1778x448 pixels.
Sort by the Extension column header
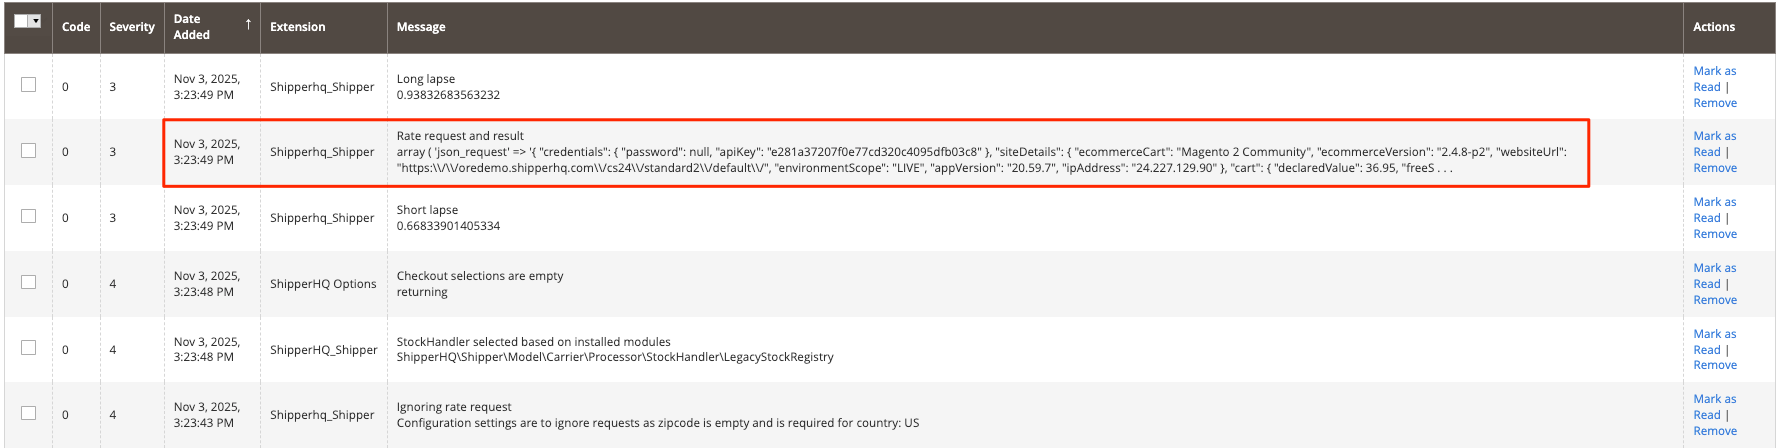coord(298,27)
